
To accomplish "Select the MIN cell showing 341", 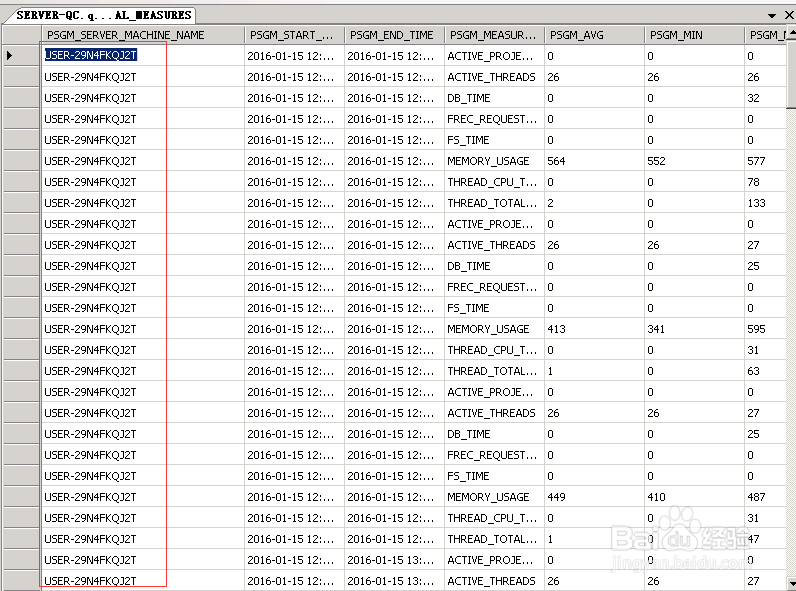I will pyautogui.click(x=694, y=329).
